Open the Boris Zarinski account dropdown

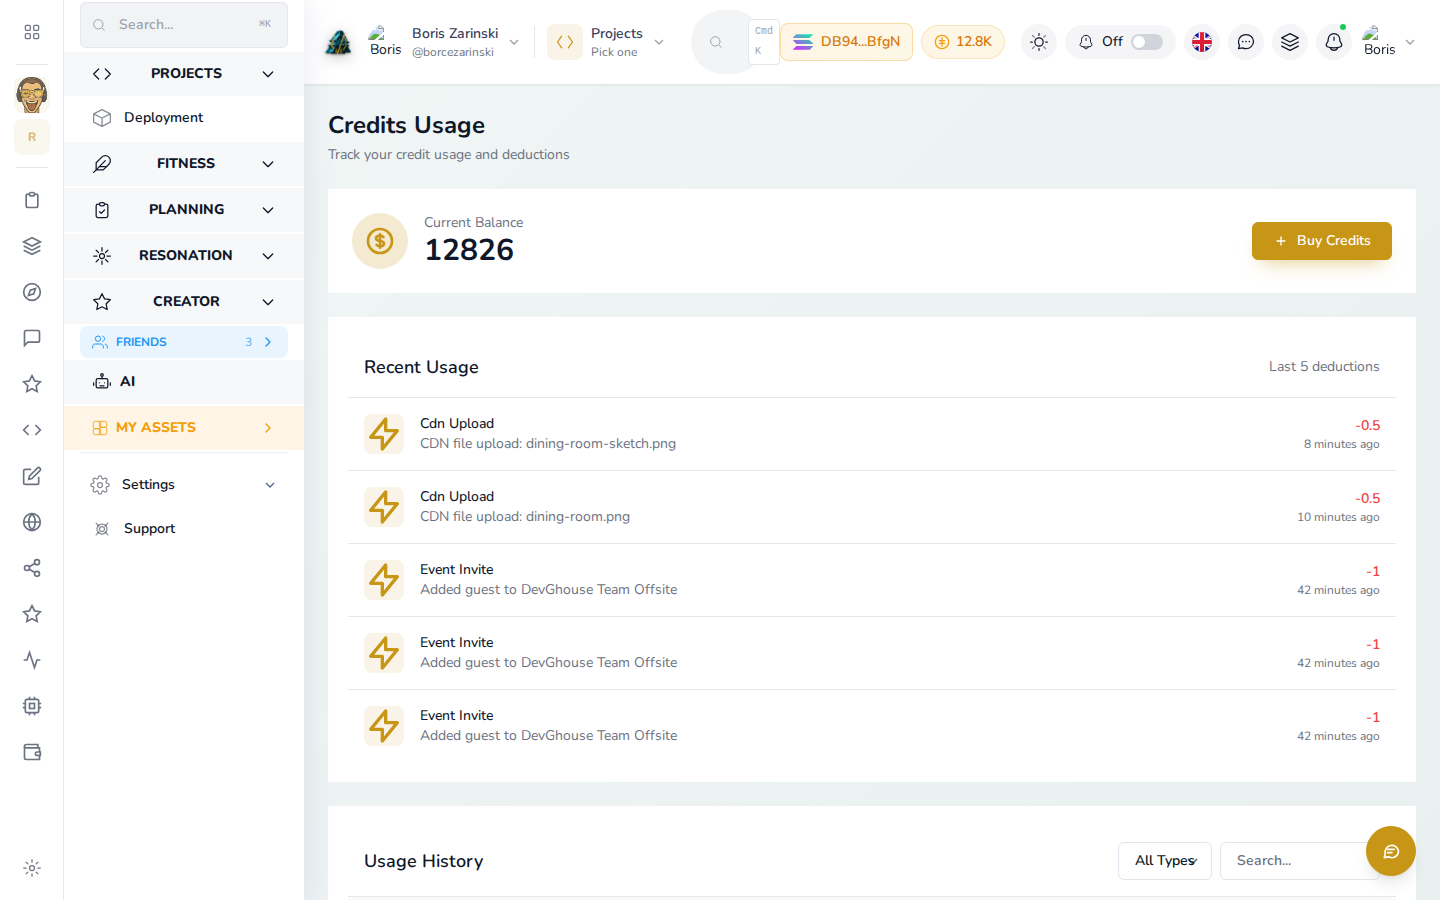click(444, 42)
